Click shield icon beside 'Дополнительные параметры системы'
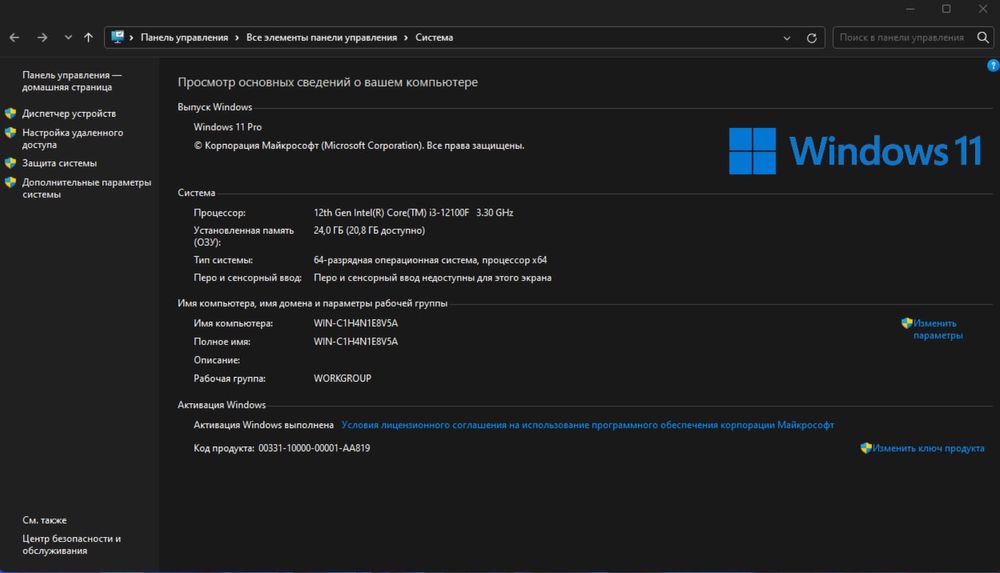 pos(10,182)
